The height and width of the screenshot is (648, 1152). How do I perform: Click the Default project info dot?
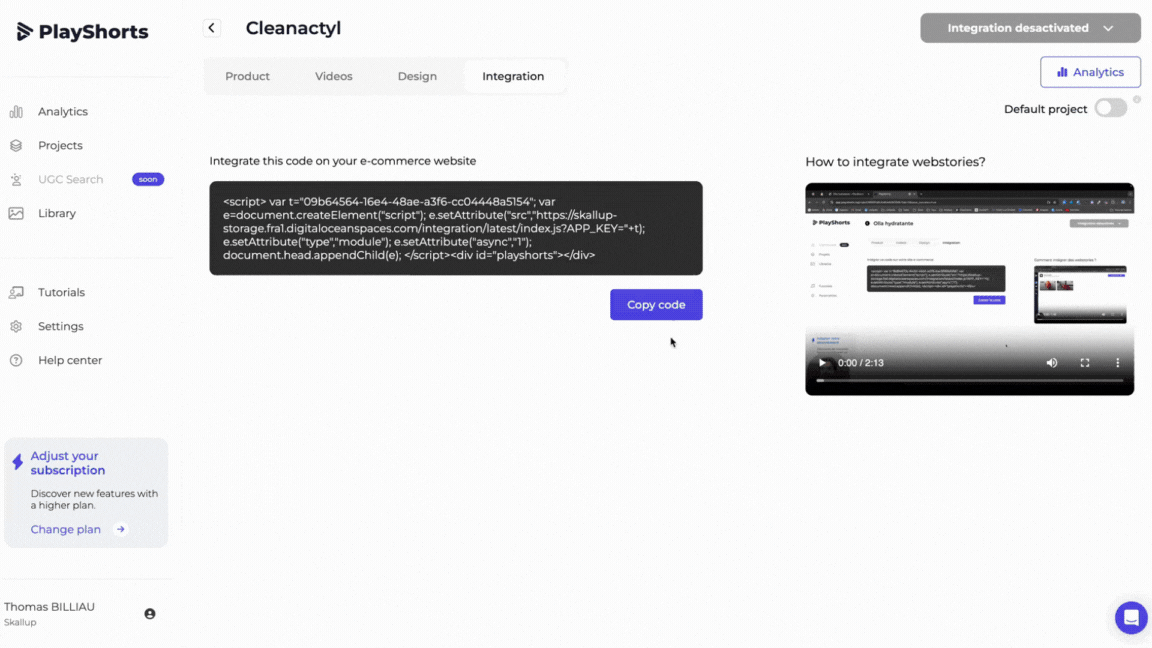[x=1137, y=99]
